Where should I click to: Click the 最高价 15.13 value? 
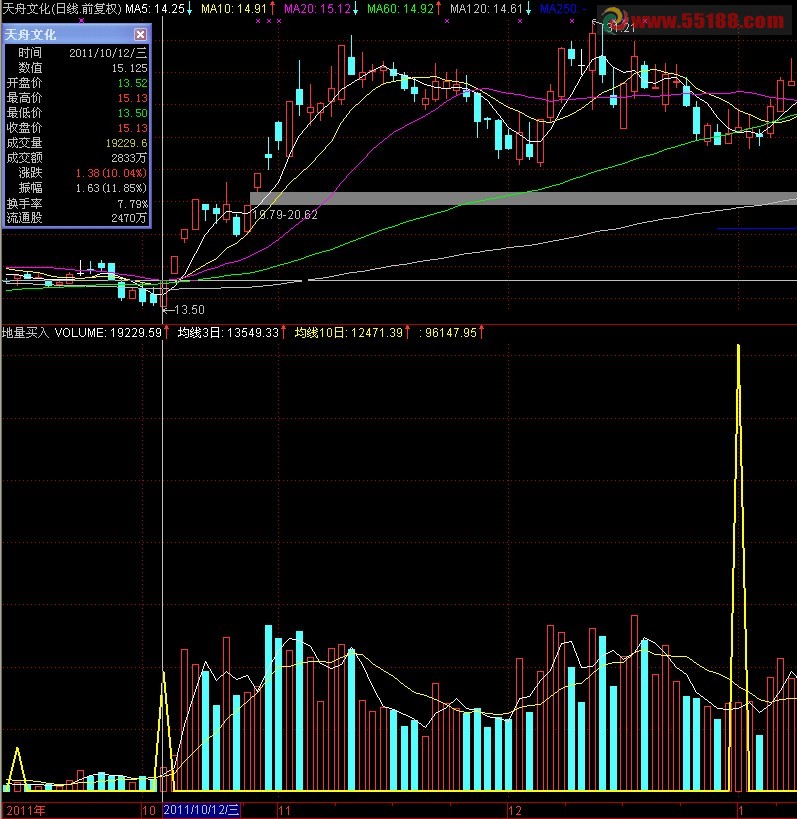point(133,98)
